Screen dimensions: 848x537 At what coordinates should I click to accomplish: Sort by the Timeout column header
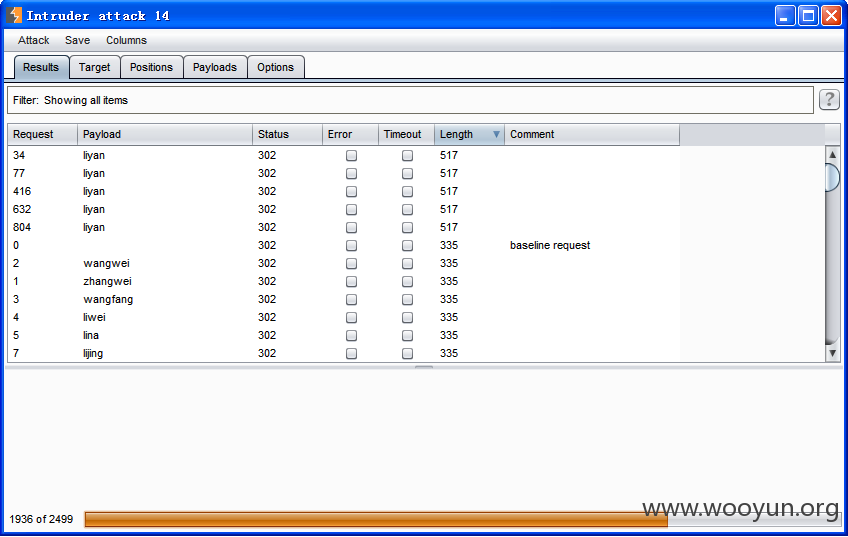[406, 134]
